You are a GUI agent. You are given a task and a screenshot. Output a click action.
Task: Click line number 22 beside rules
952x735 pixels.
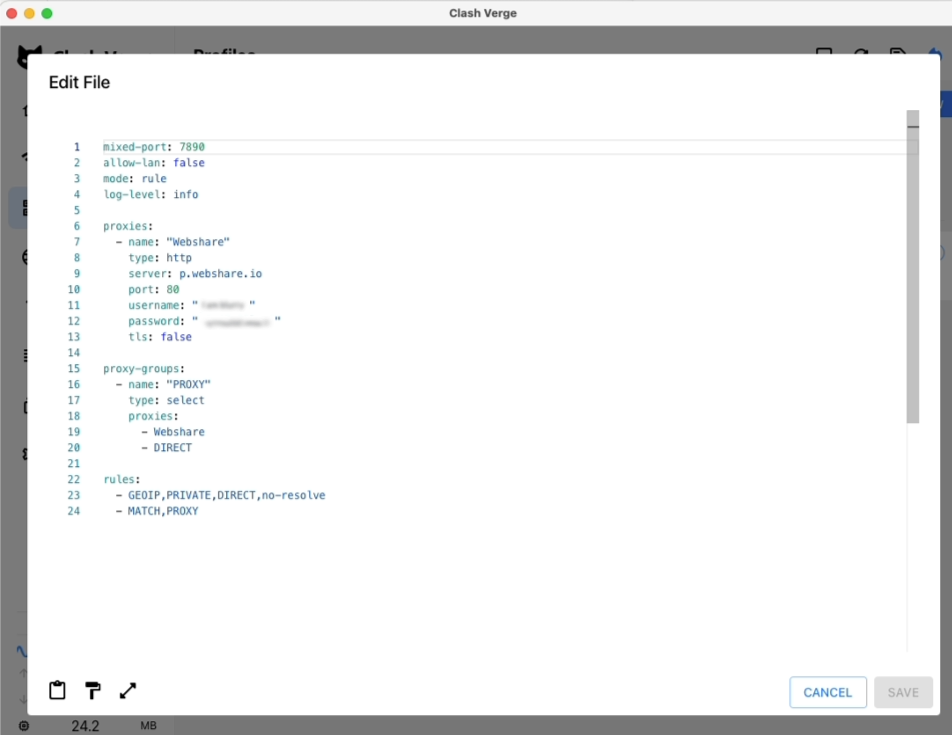pyautogui.click(x=73, y=479)
